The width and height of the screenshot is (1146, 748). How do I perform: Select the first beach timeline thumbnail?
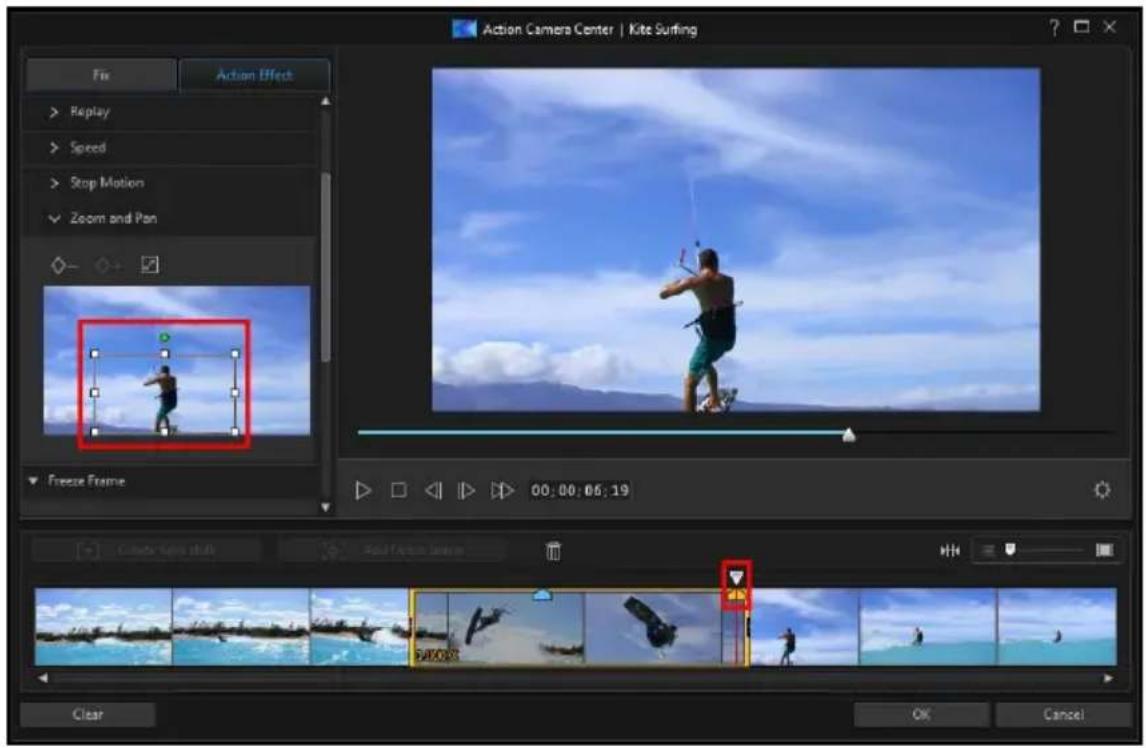(x=104, y=627)
